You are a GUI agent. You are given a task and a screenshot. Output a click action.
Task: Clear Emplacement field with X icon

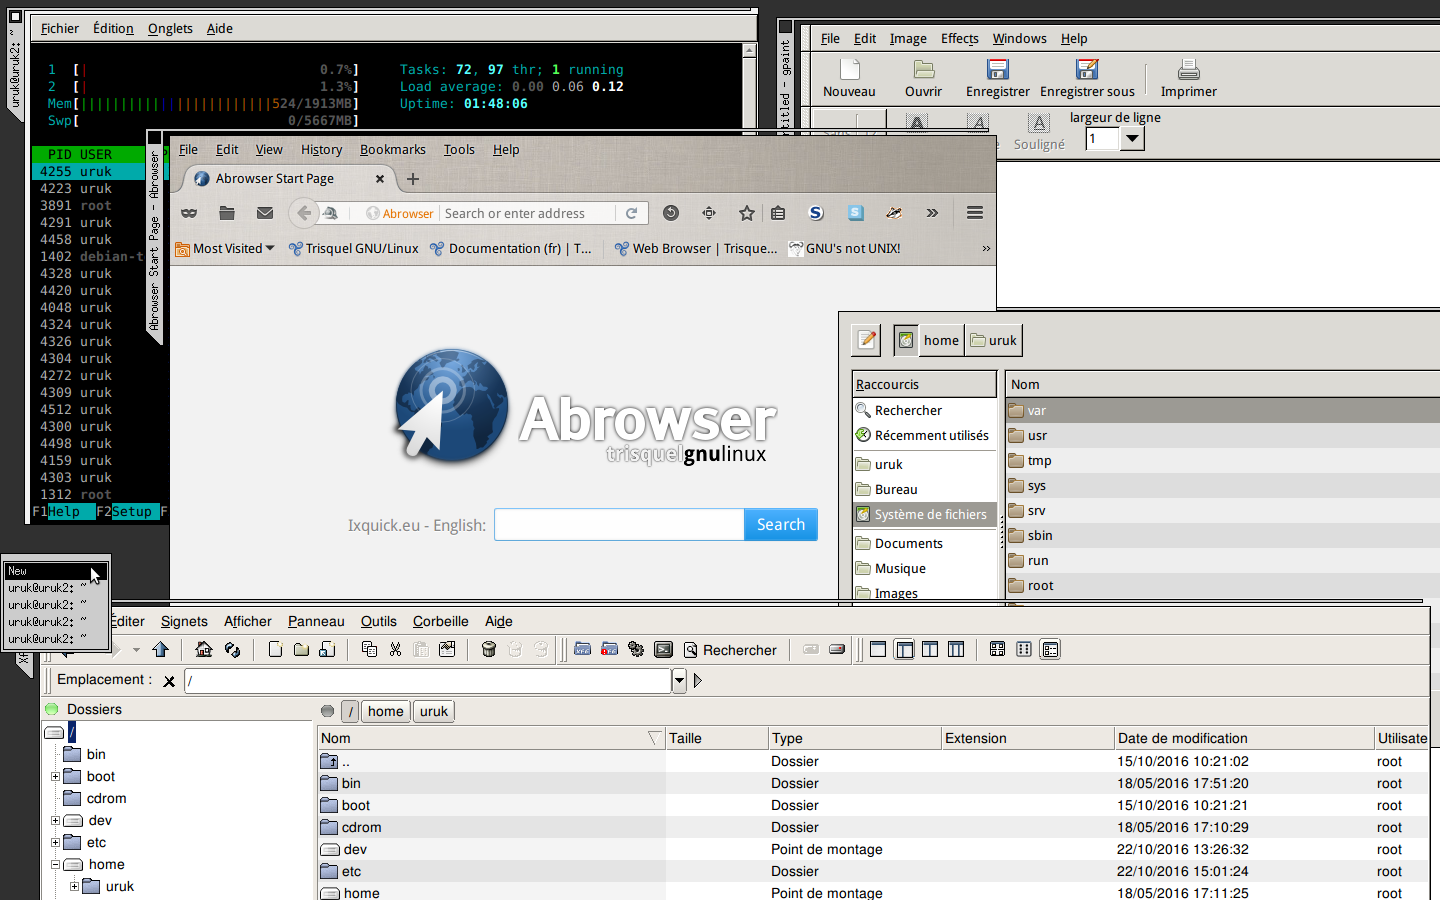coord(169,681)
